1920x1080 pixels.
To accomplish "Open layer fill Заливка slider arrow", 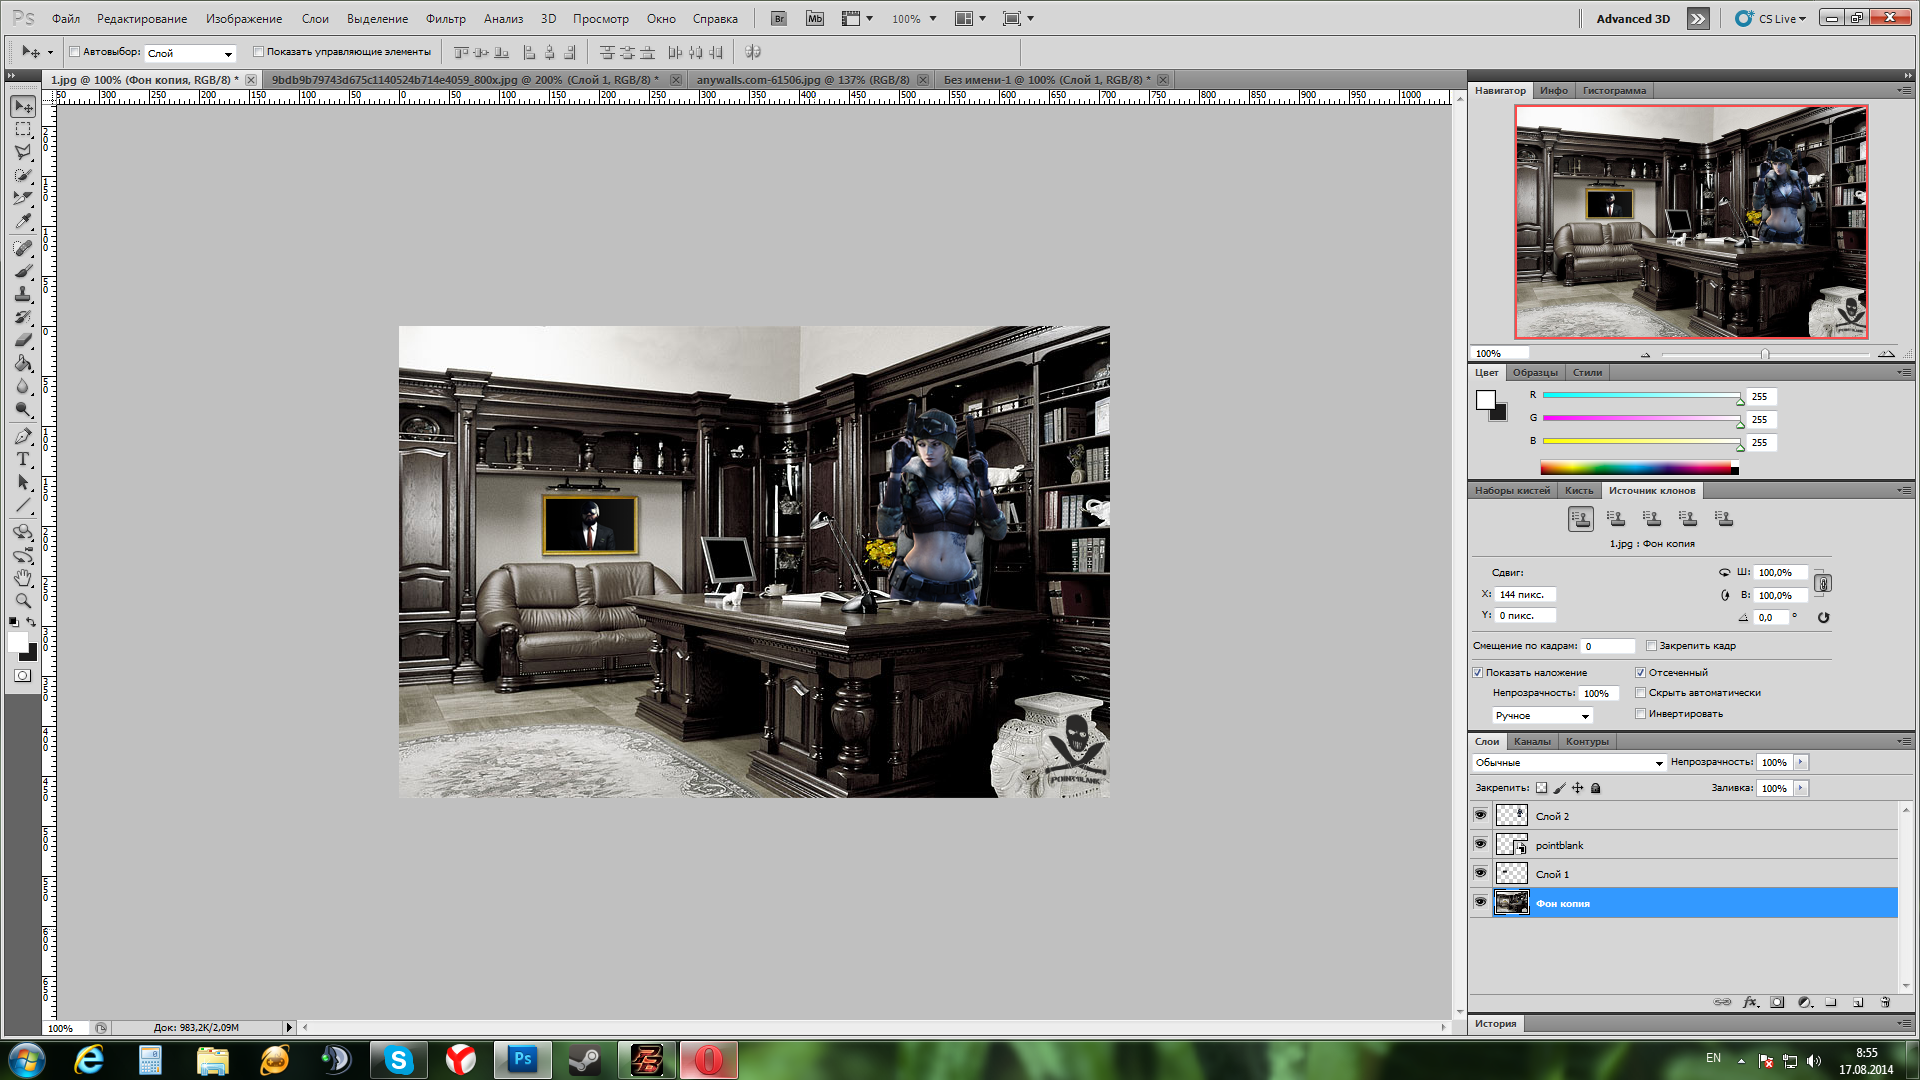I will pos(1801,789).
